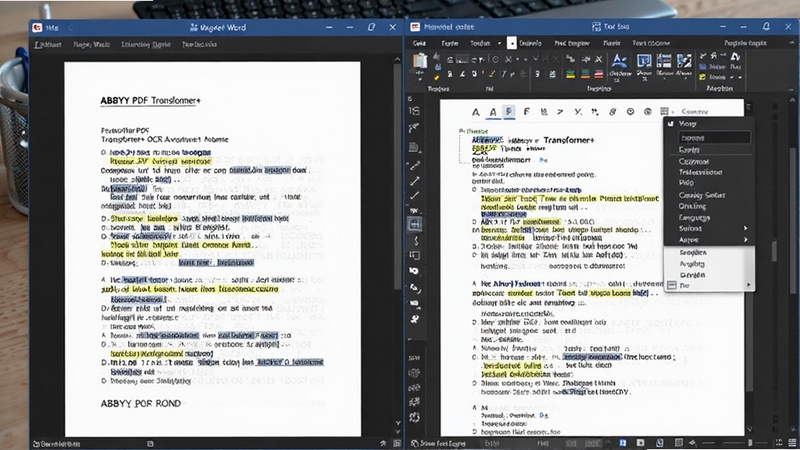Open the rightmost menu item in the left Word window
800x450 pixels.
[199, 44]
